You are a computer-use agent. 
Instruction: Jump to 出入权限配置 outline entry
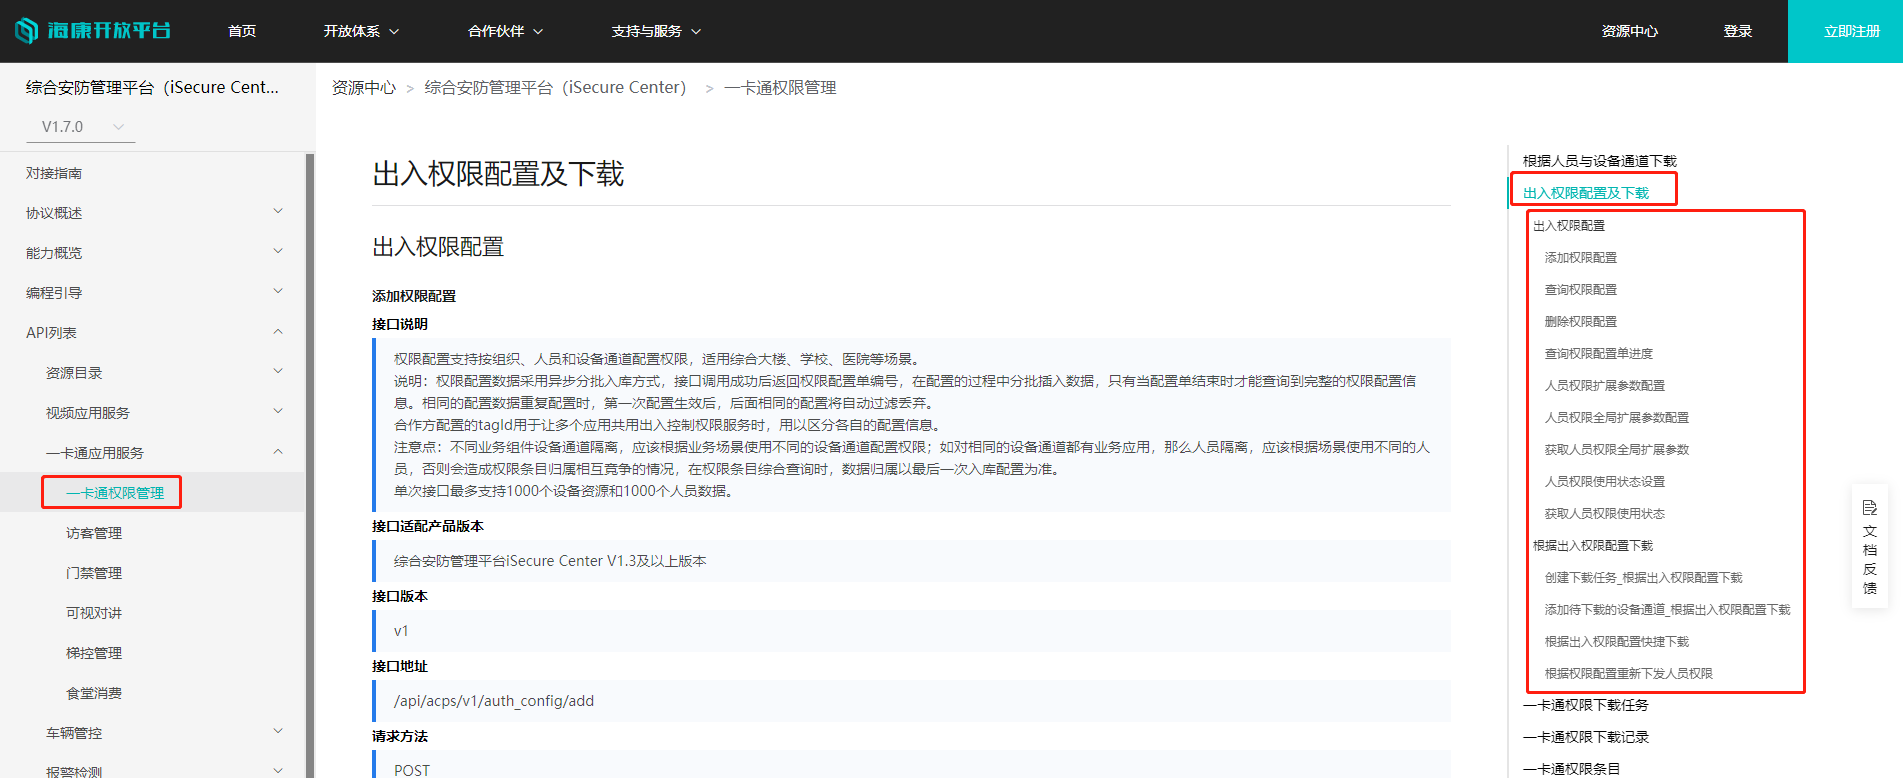[x=1569, y=226]
